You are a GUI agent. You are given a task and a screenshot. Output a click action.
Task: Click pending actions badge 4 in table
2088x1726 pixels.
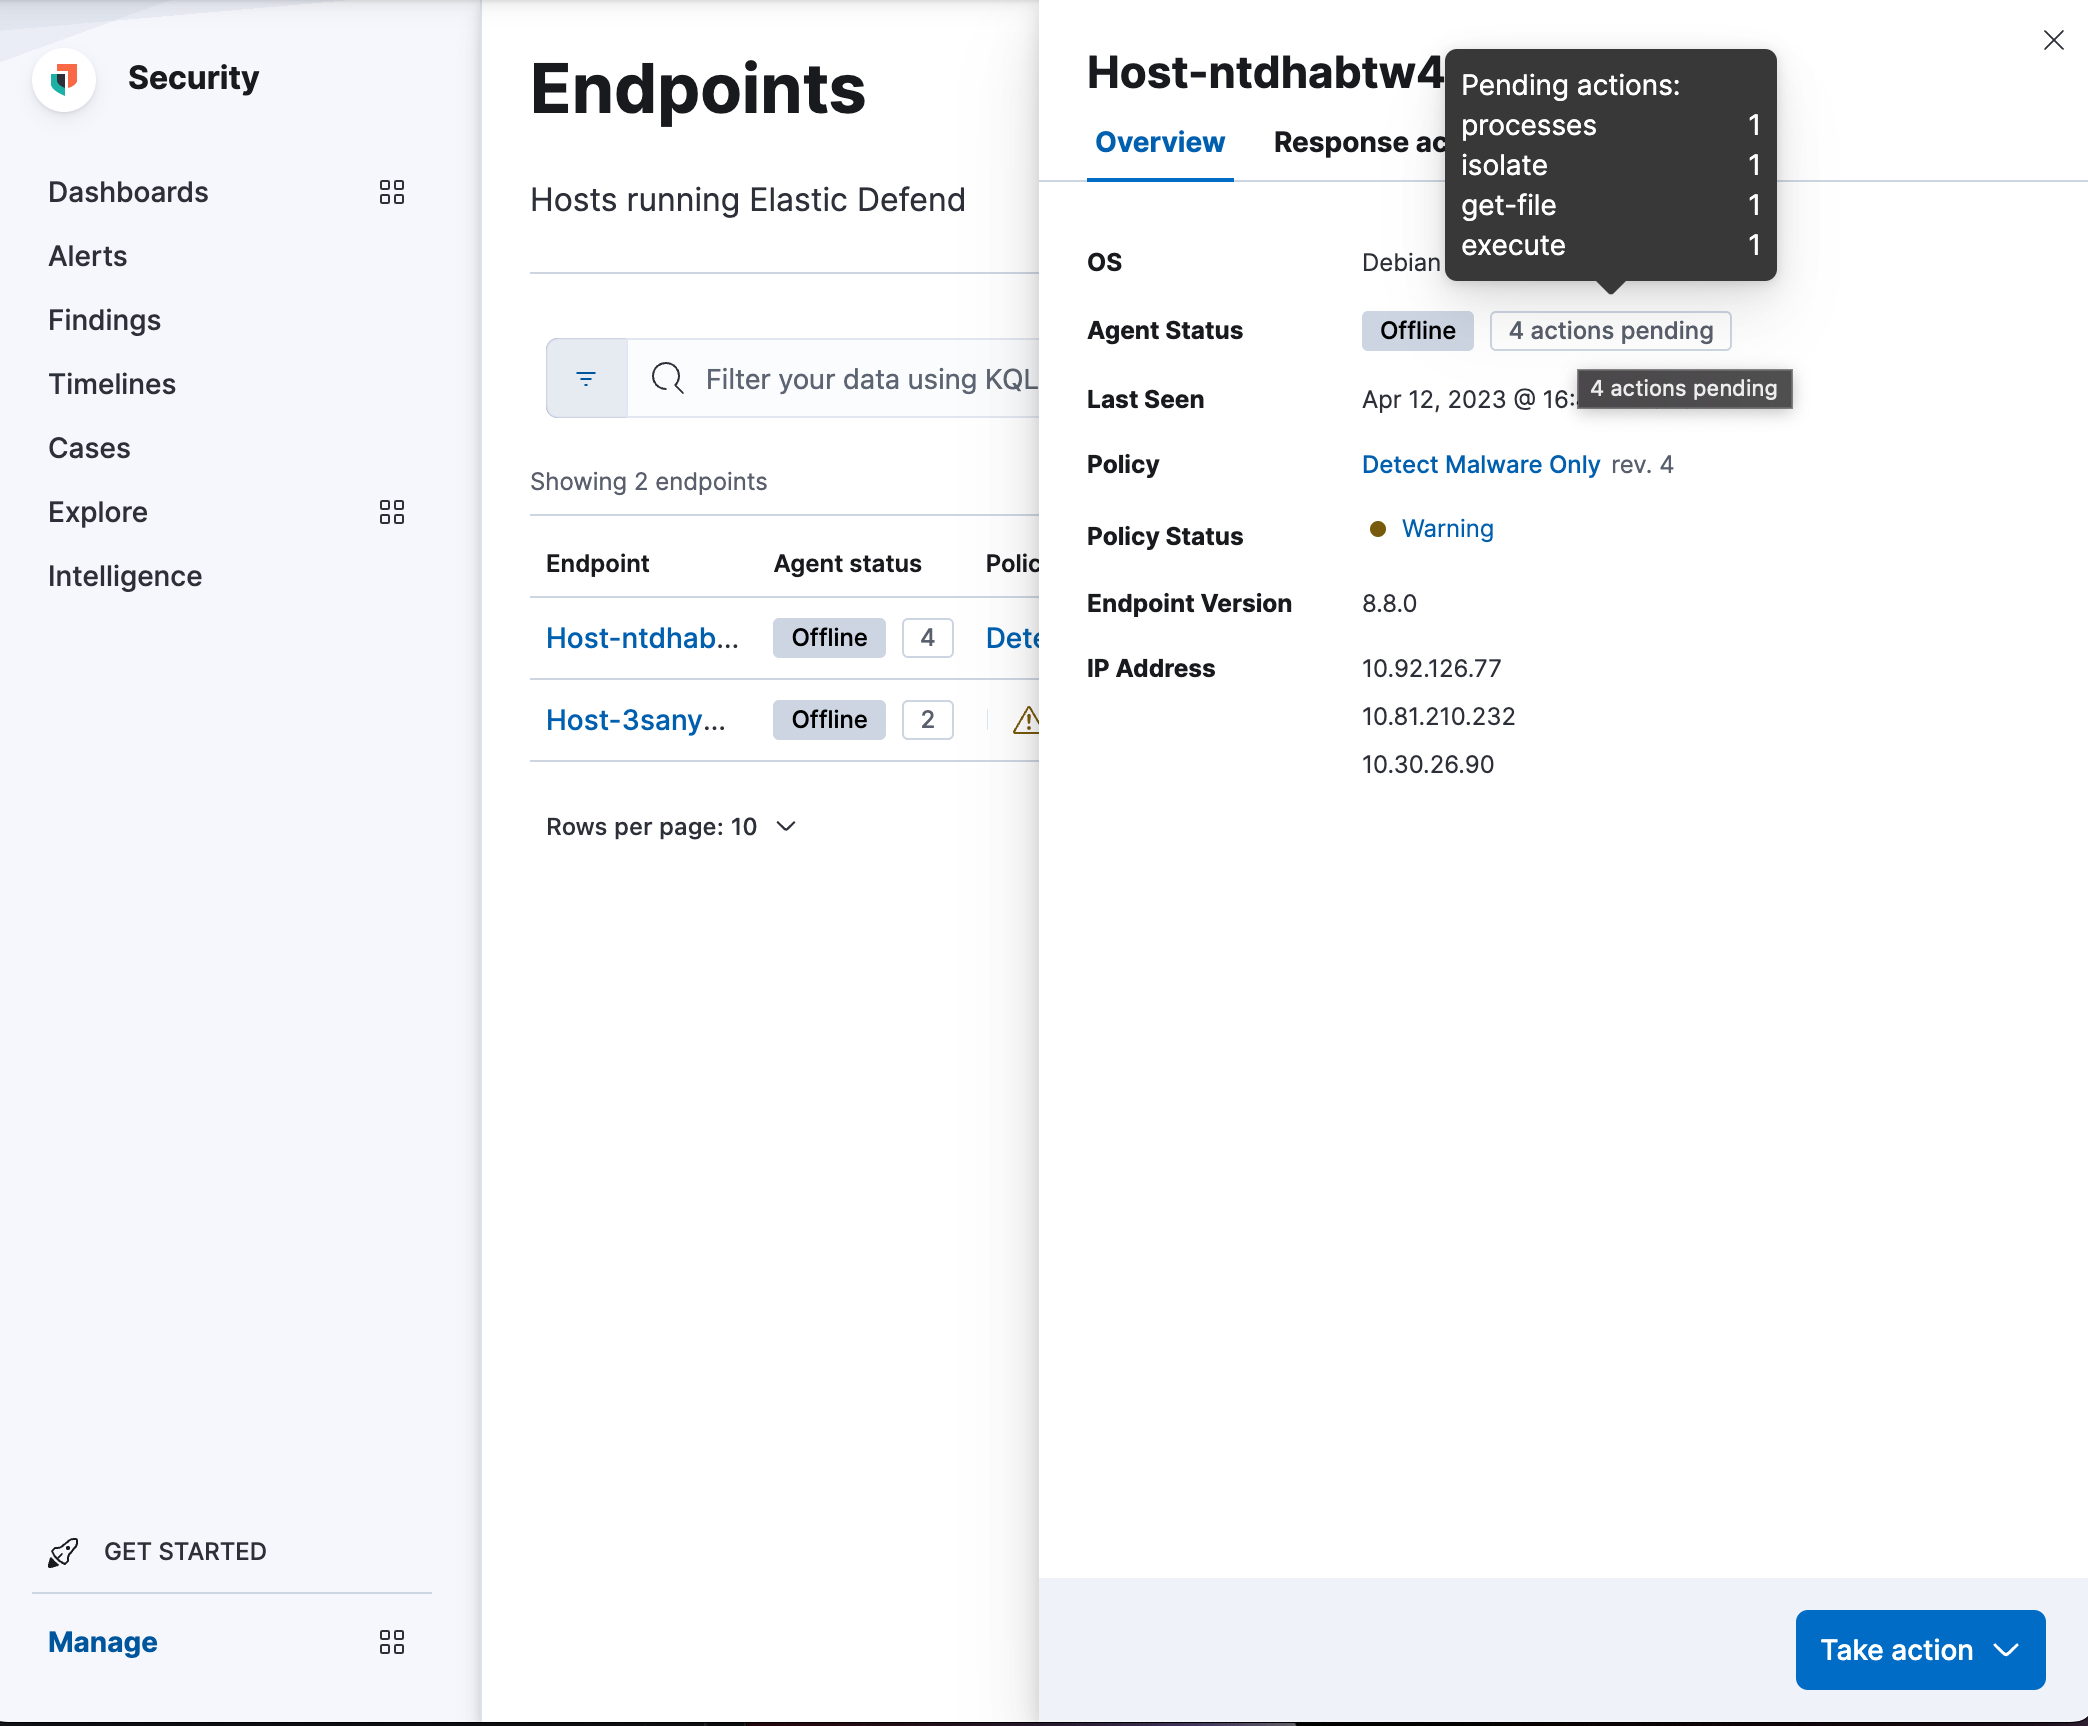coord(927,638)
